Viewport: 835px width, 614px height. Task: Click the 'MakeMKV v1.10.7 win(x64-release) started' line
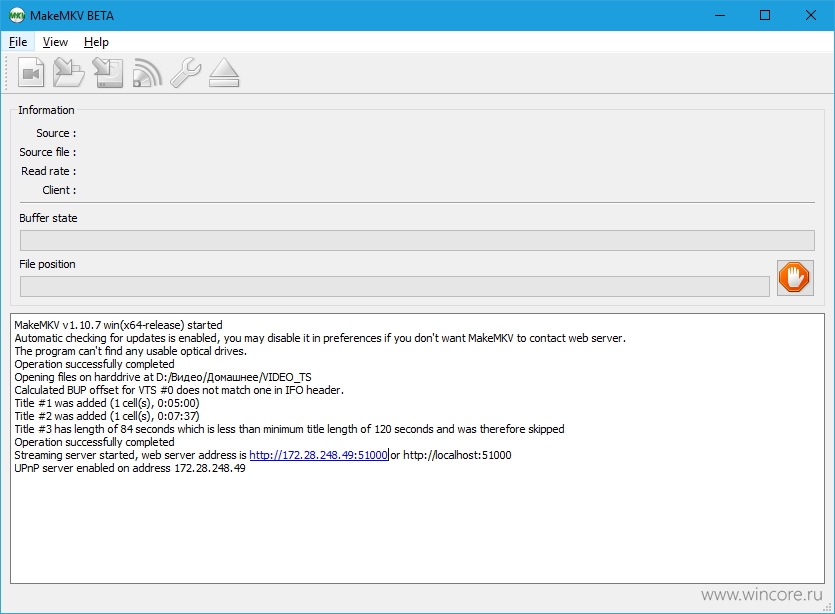click(118, 325)
